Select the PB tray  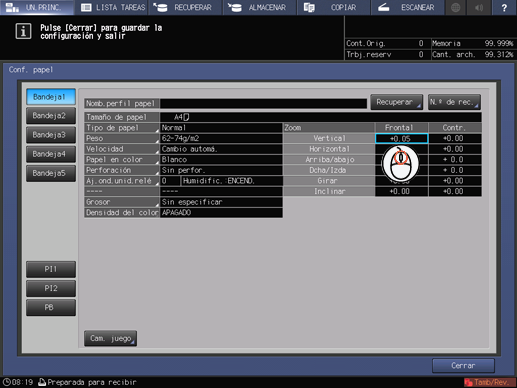click(51, 307)
